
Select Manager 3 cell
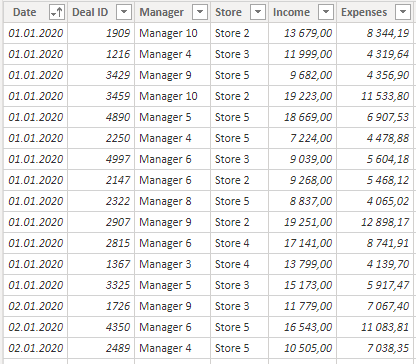pyautogui.click(x=172, y=264)
